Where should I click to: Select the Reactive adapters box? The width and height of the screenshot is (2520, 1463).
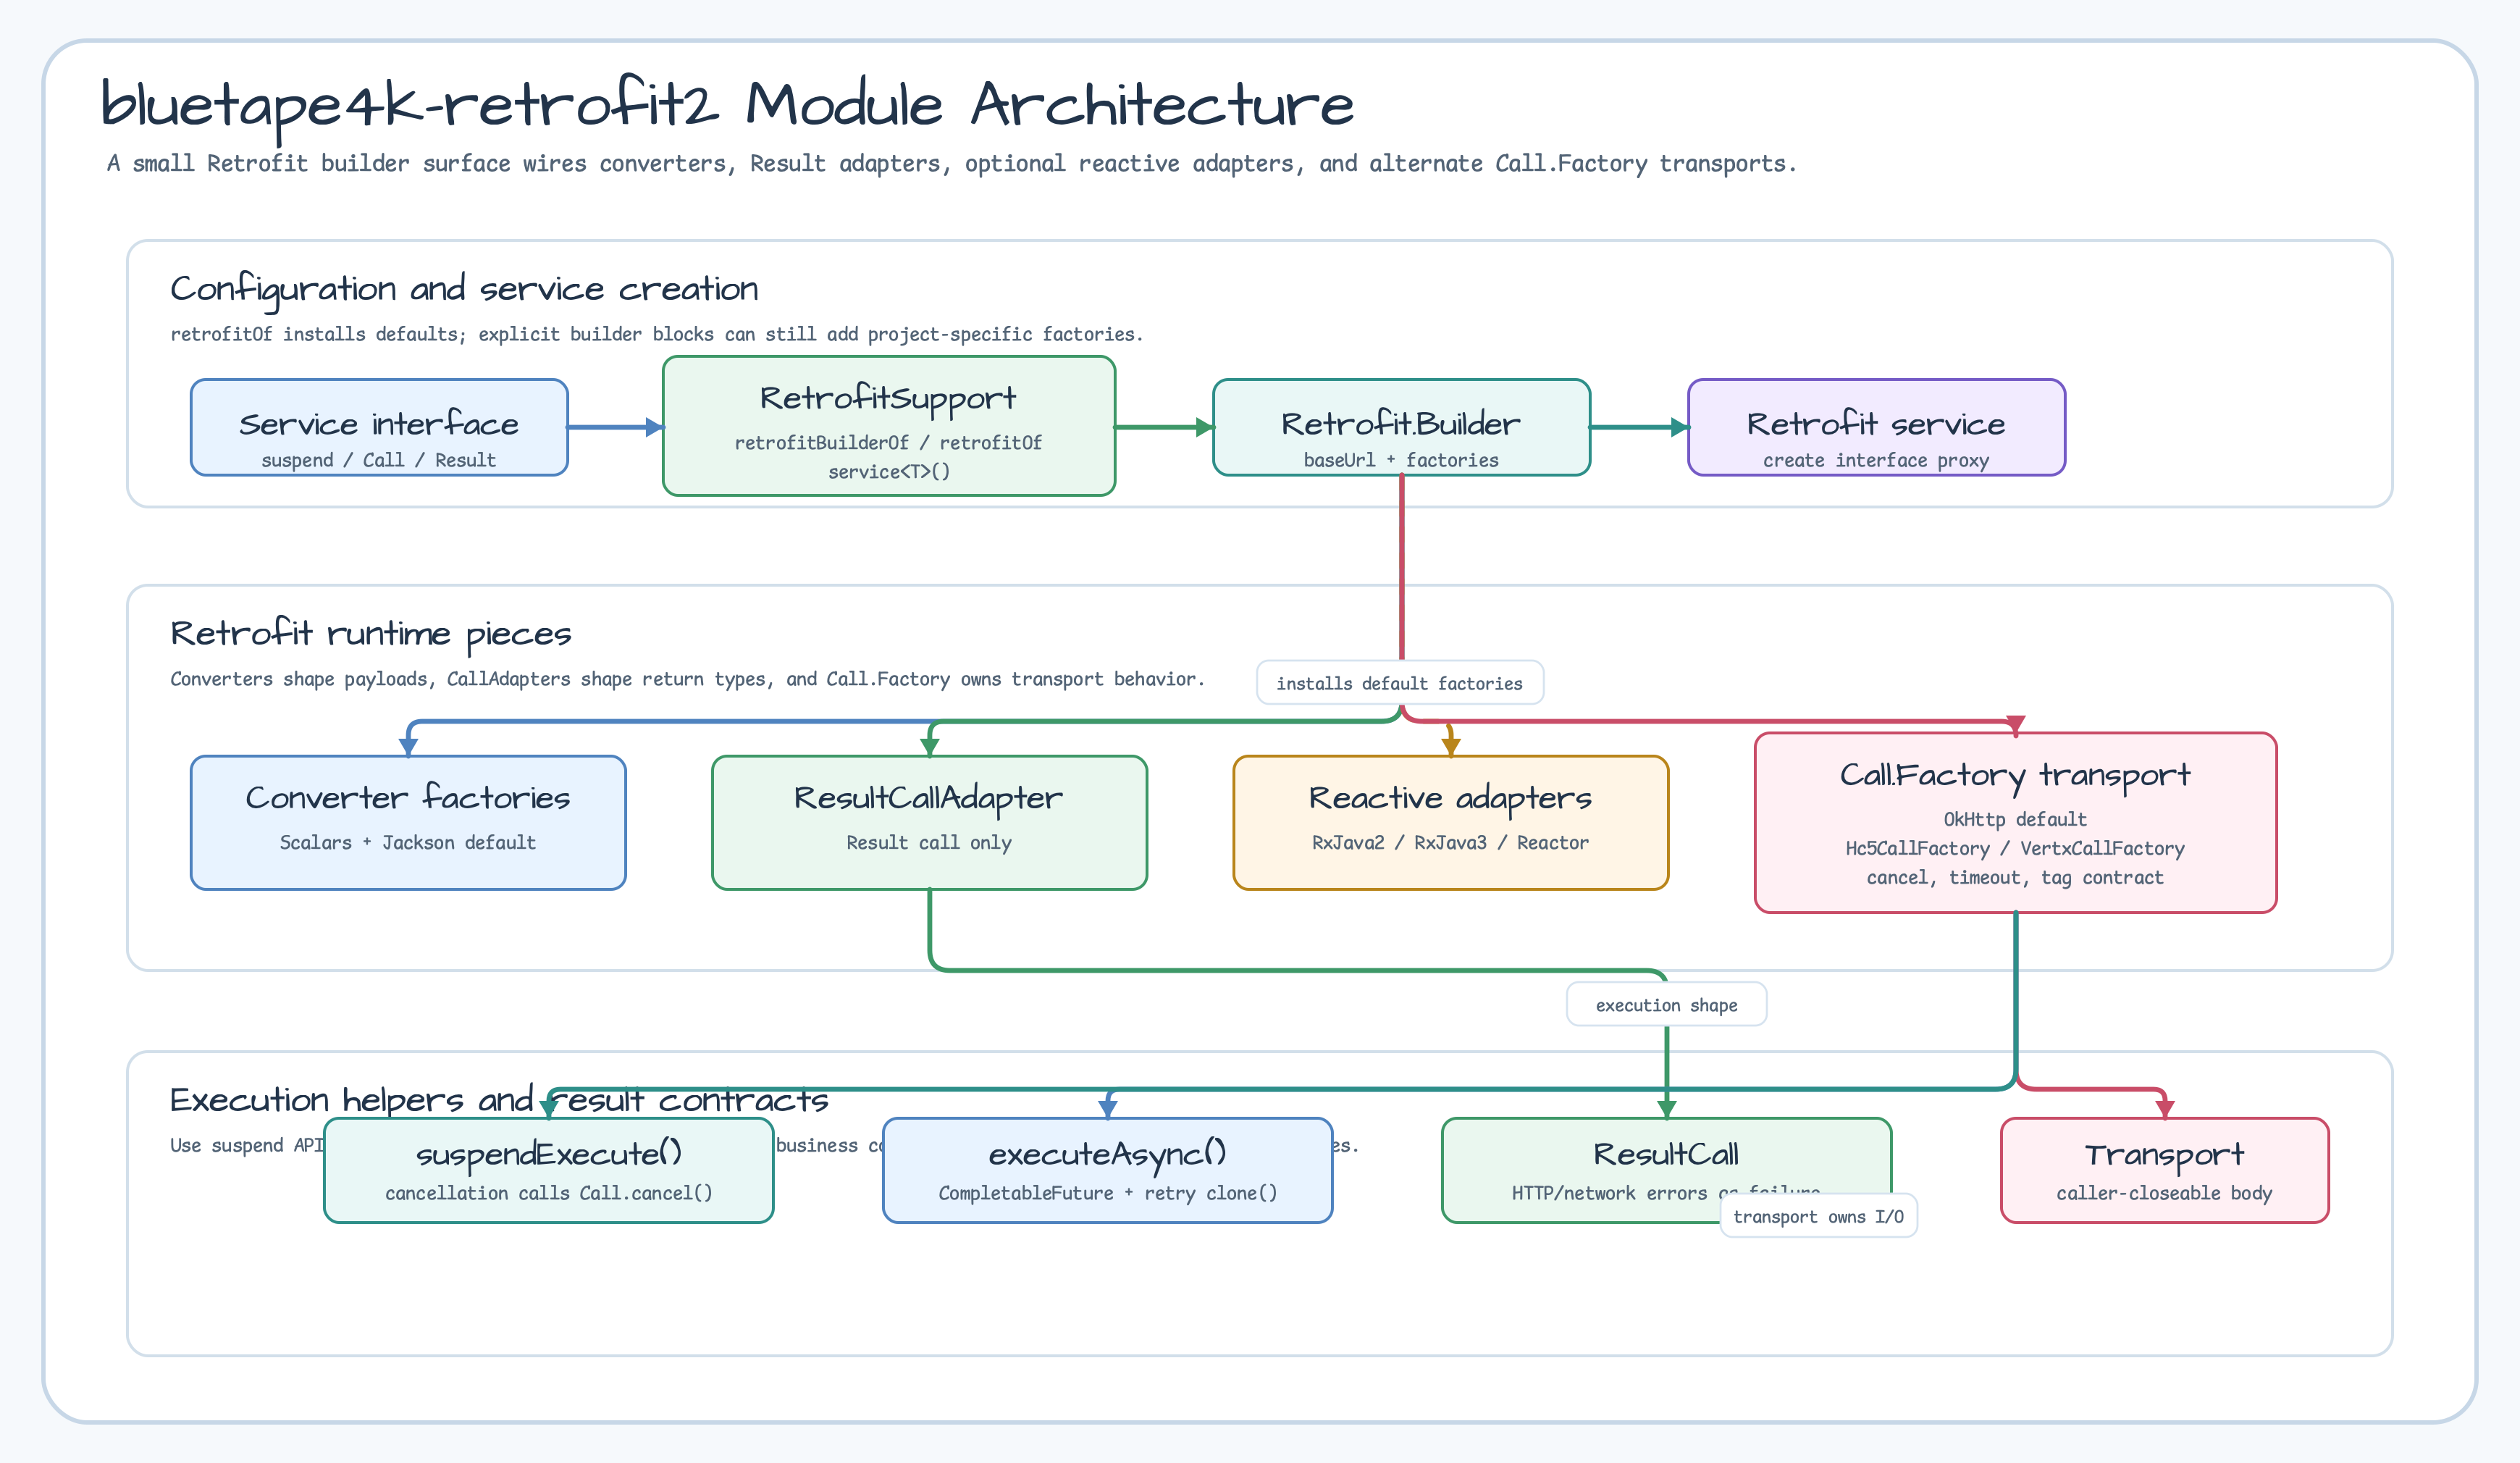tap(1451, 822)
